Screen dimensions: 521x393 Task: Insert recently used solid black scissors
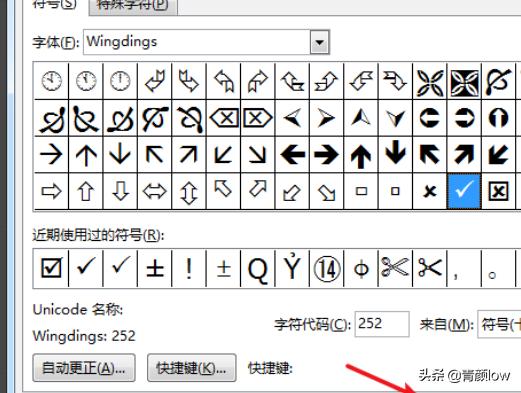(429, 268)
